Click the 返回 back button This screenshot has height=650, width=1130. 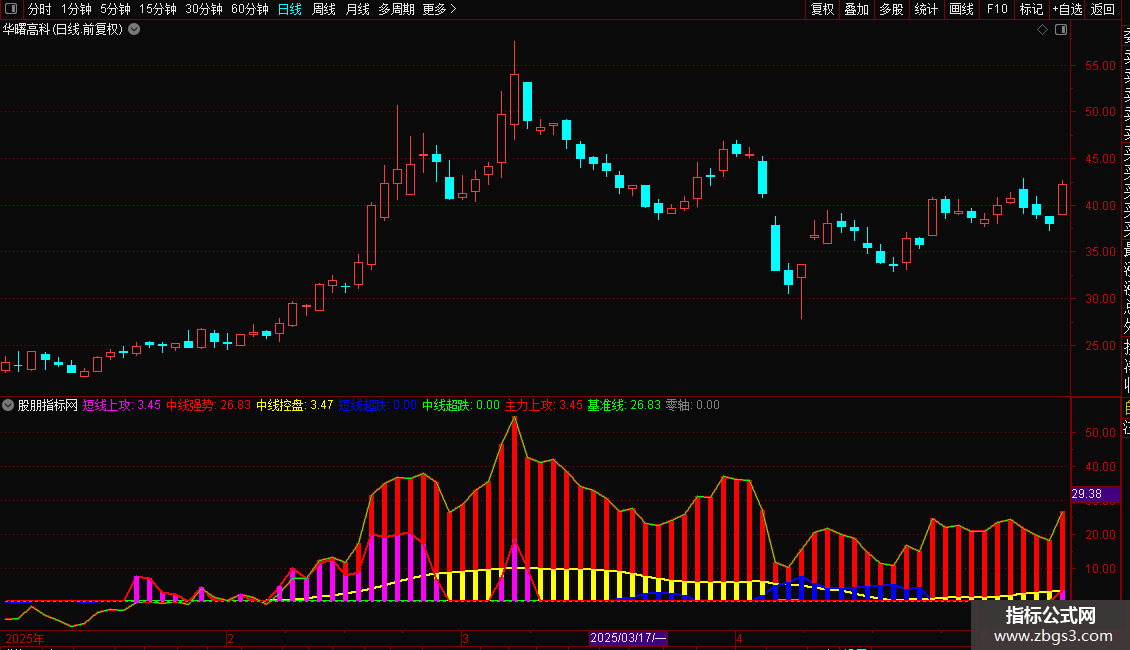pos(1103,9)
